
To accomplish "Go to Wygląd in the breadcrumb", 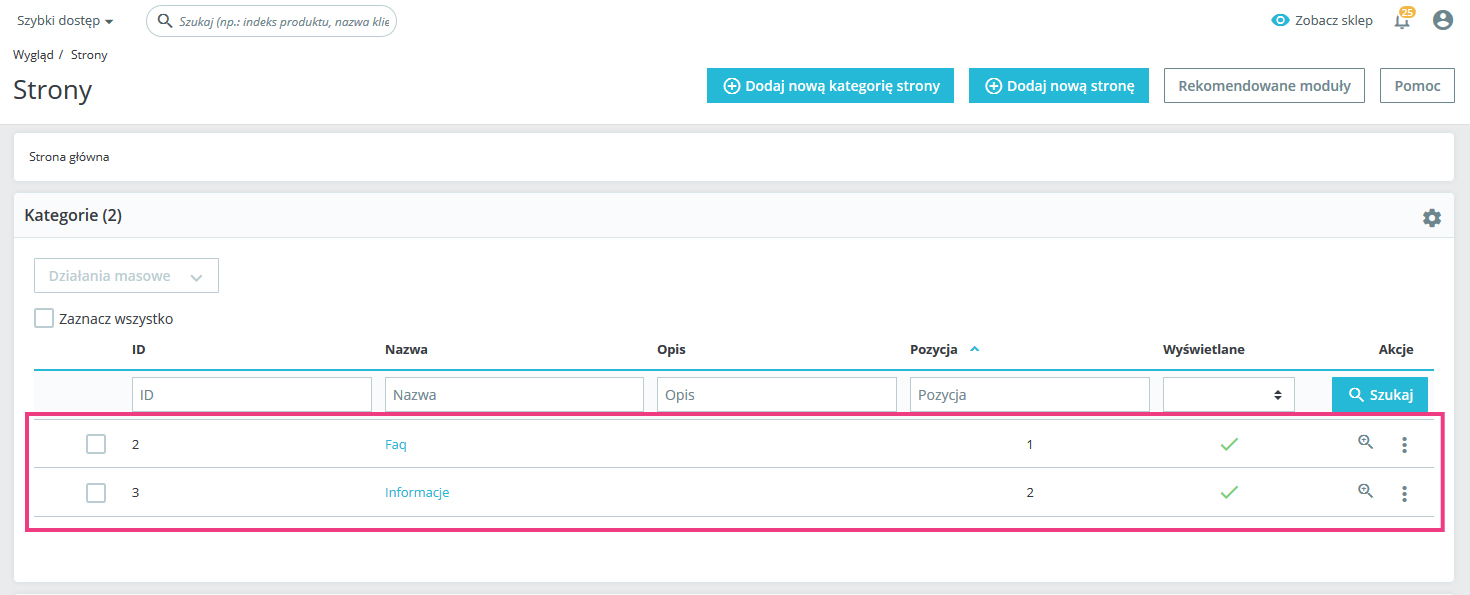I will pyautogui.click(x=33, y=55).
